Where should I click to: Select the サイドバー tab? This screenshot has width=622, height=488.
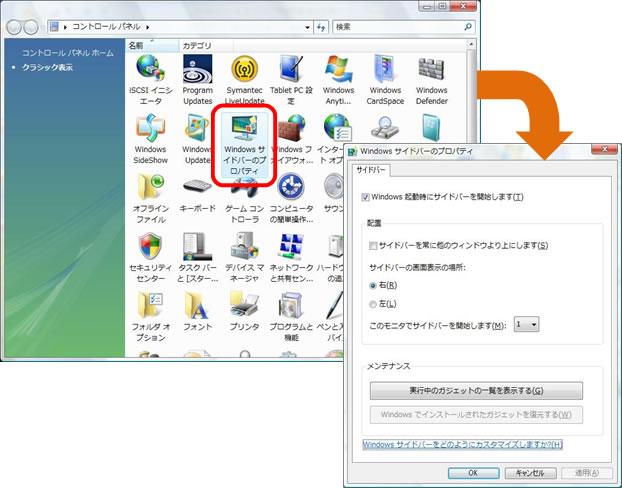click(372, 170)
